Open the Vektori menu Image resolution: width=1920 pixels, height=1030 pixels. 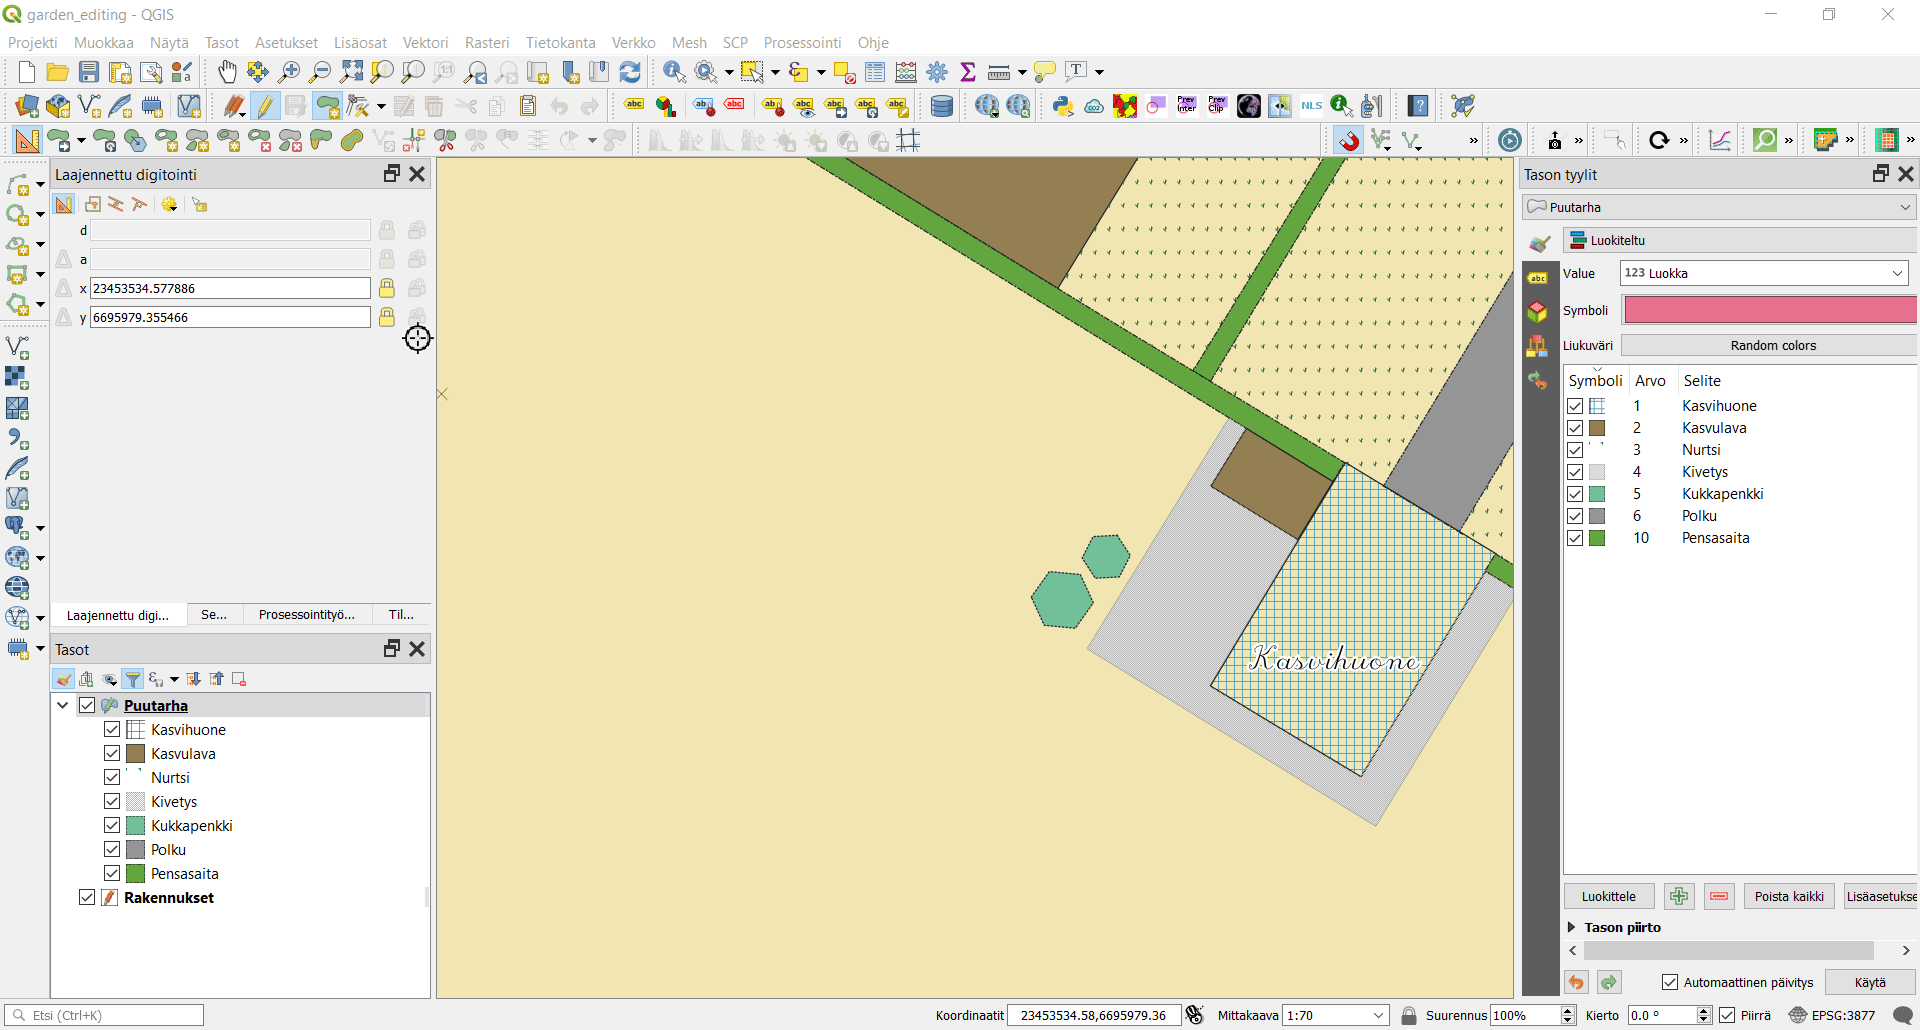tap(425, 43)
